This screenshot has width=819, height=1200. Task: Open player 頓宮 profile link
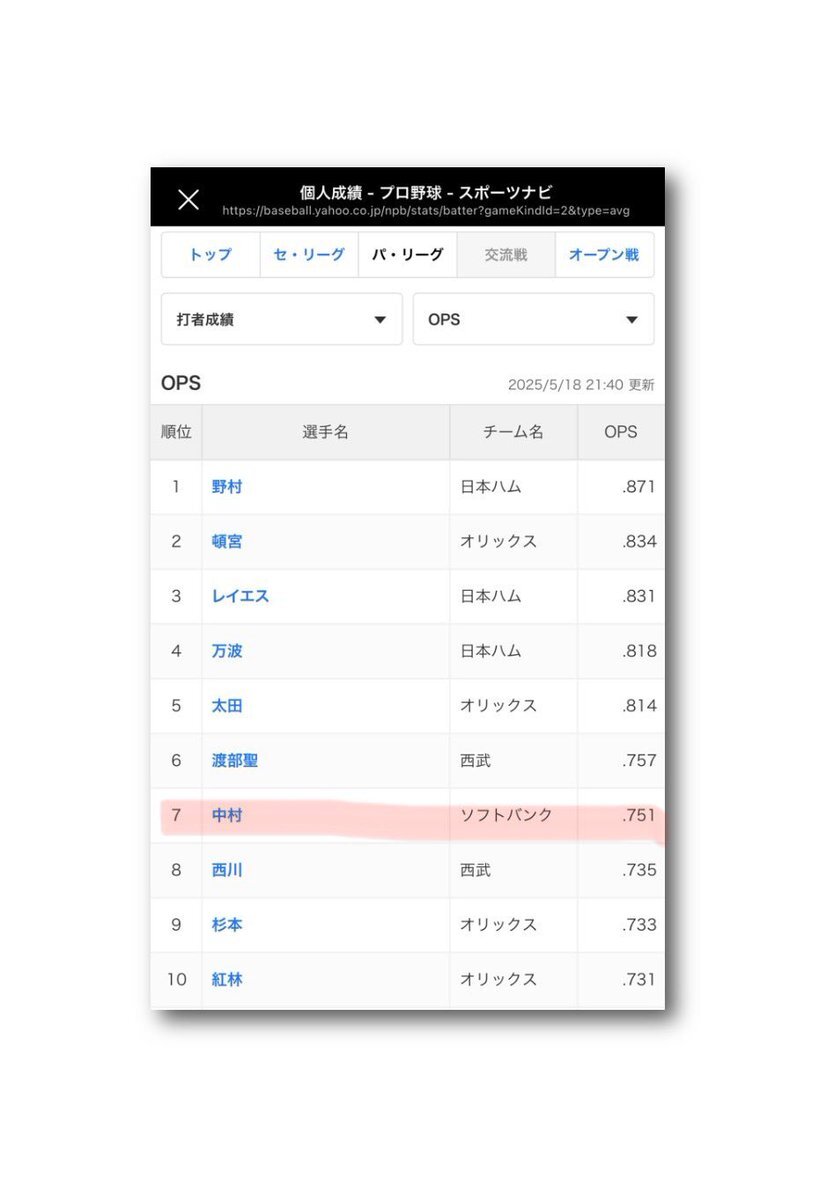coord(227,542)
